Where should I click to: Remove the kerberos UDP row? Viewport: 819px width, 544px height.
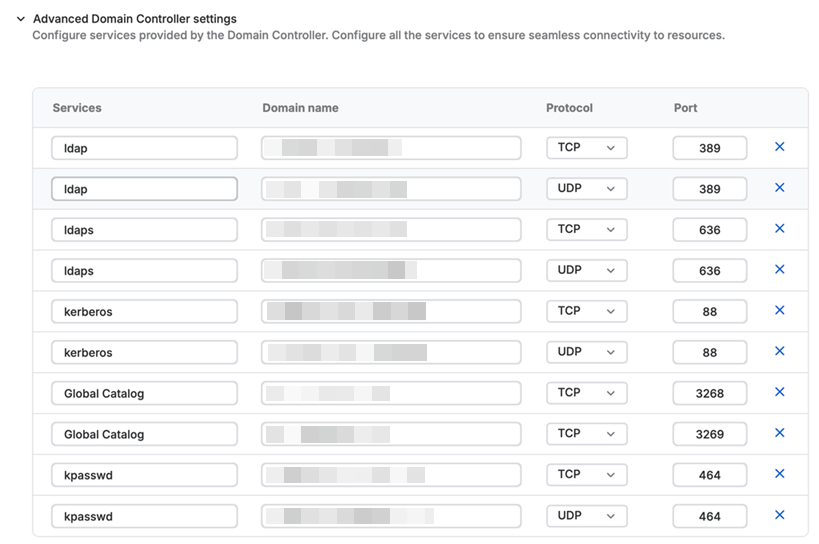[x=779, y=352]
